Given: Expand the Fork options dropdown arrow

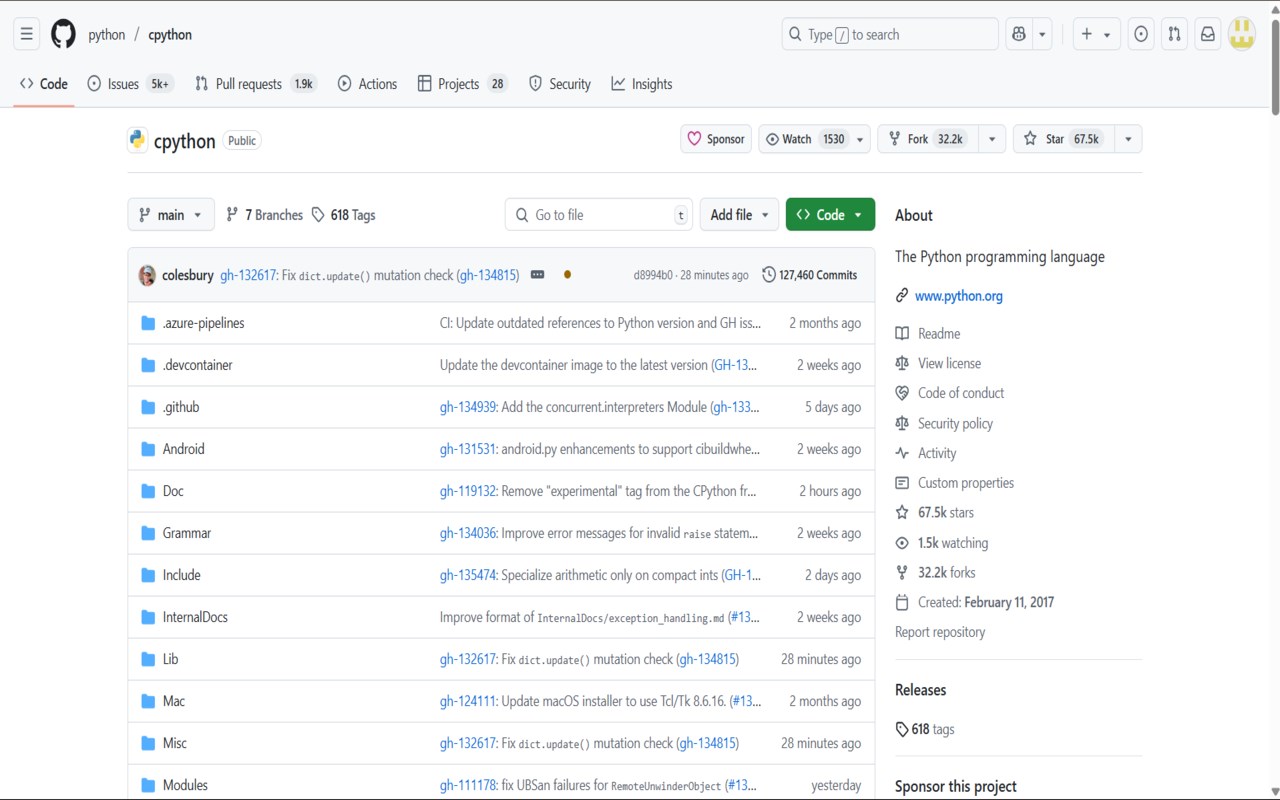Looking at the screenshot, I should pos(992,139).
